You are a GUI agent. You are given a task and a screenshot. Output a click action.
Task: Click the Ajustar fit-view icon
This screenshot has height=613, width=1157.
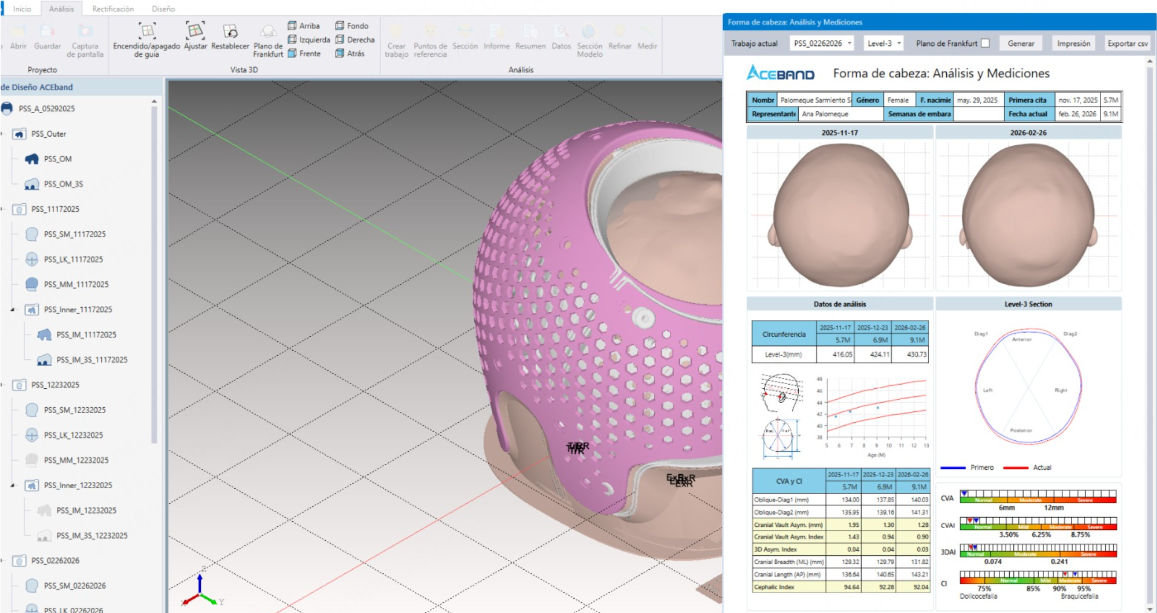(x=195, y=30)
